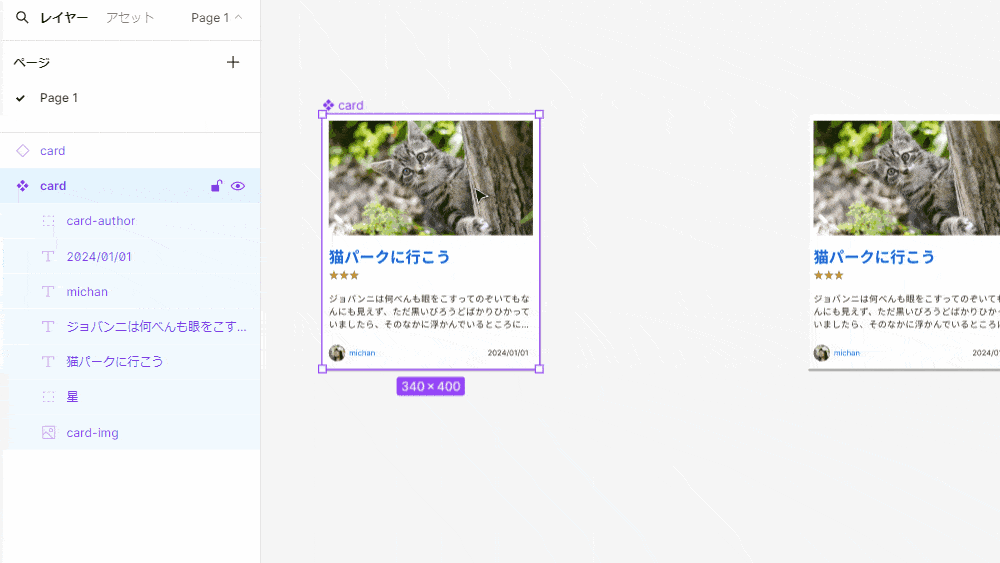1000x563 pixels.
Task: Click the four-diamond component icon of selected card
Action: coord(23,186)
